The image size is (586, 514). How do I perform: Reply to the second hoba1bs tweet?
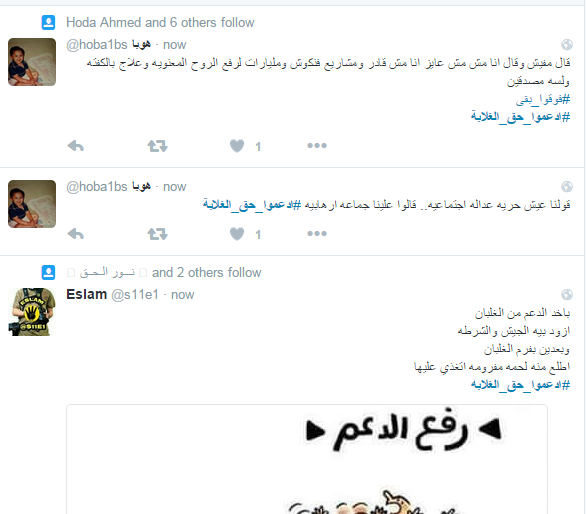(75, 234)
